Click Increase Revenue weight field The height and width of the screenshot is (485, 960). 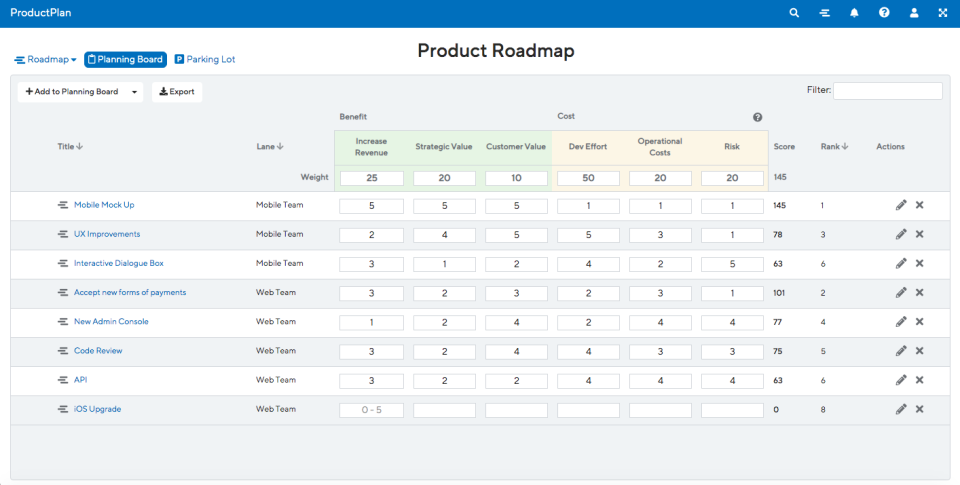click(372, 178)
